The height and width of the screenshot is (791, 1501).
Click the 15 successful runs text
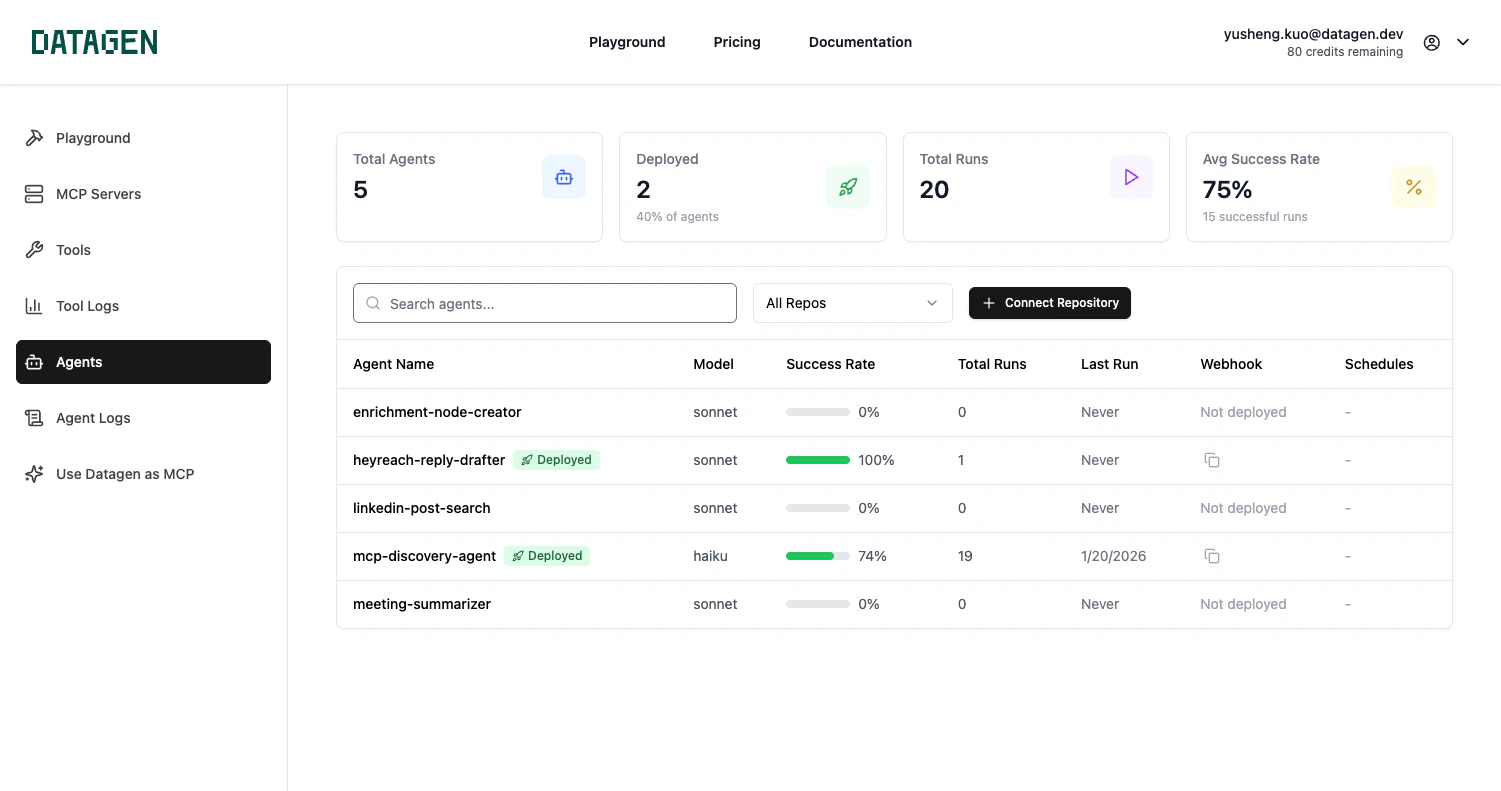[x=1255, y=217]
